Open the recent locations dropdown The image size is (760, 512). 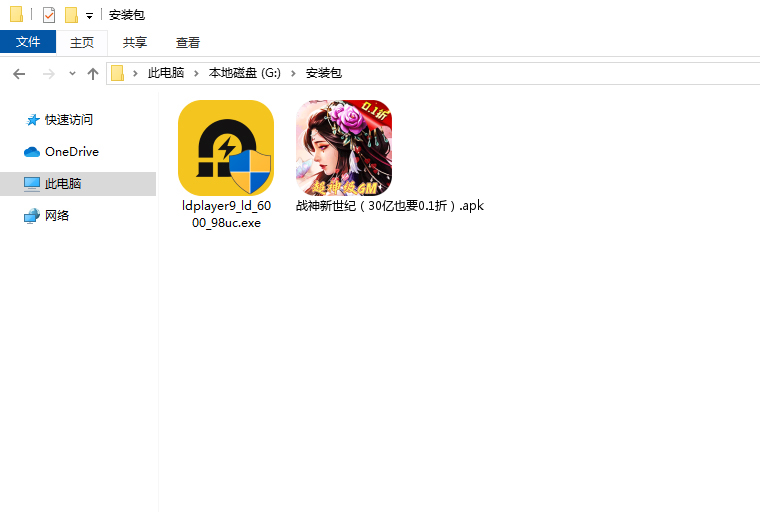[x=72, y=74]
